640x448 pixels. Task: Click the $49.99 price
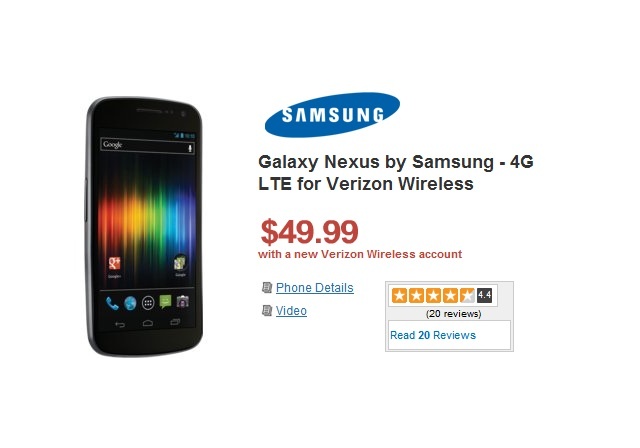(309, 232)
